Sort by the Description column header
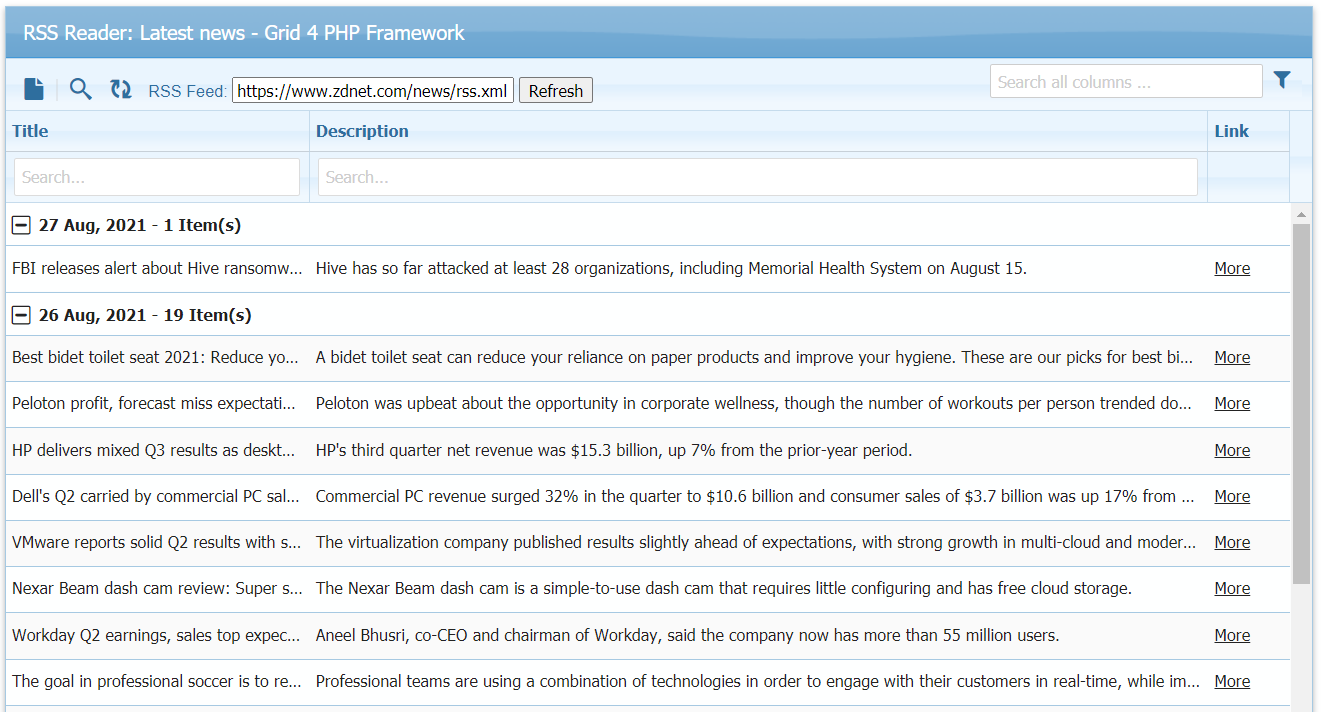Viewport: 1321px width, 712px height. [x=362, y=131]
